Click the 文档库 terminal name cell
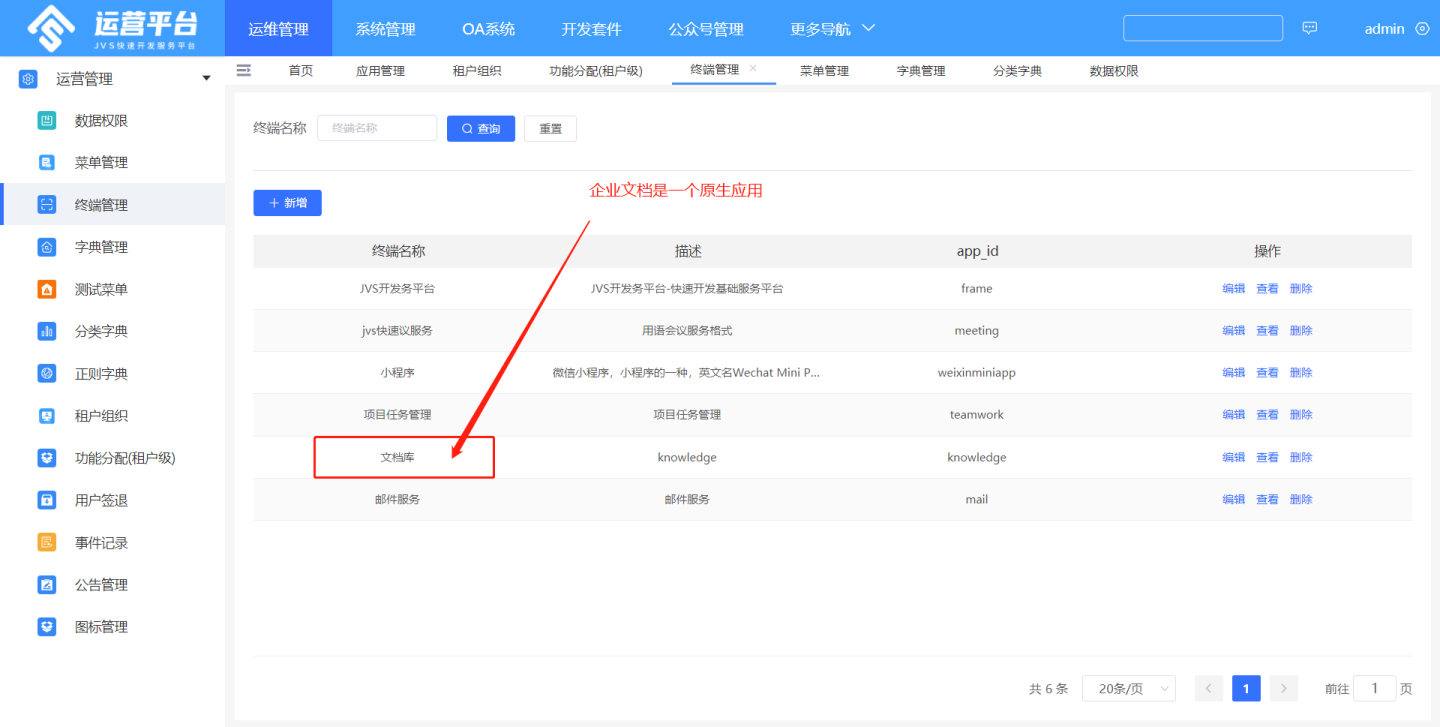The image size is (1440, 727). click(x=397, y=457)
